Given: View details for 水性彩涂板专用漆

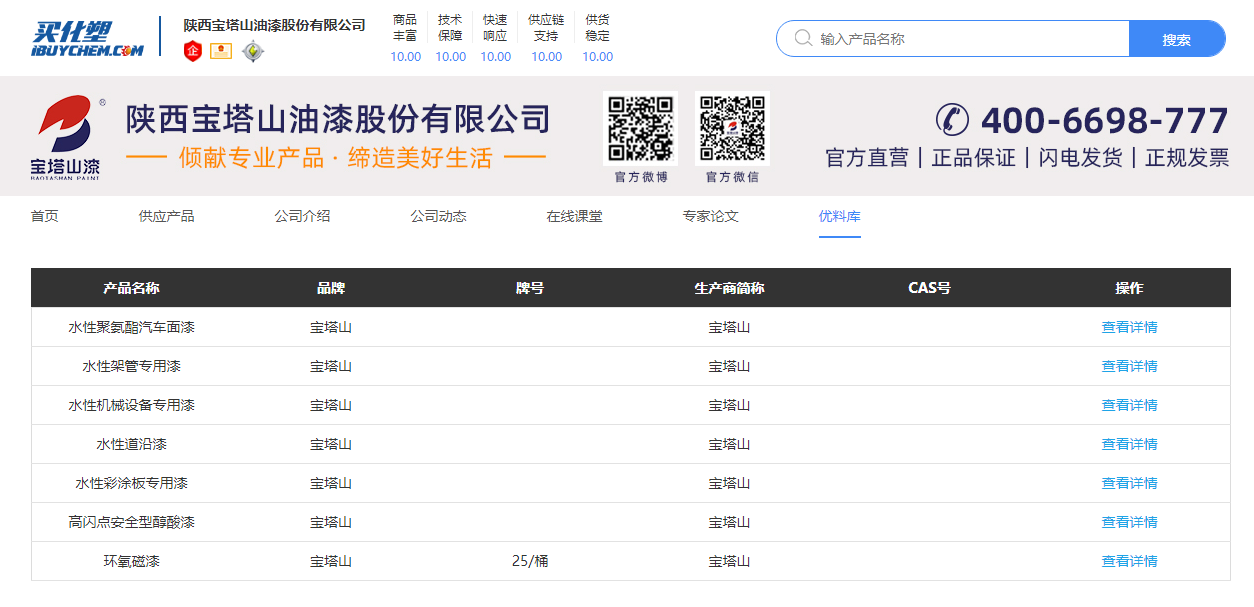Looking at the screenshot, I should (1130, 483).
